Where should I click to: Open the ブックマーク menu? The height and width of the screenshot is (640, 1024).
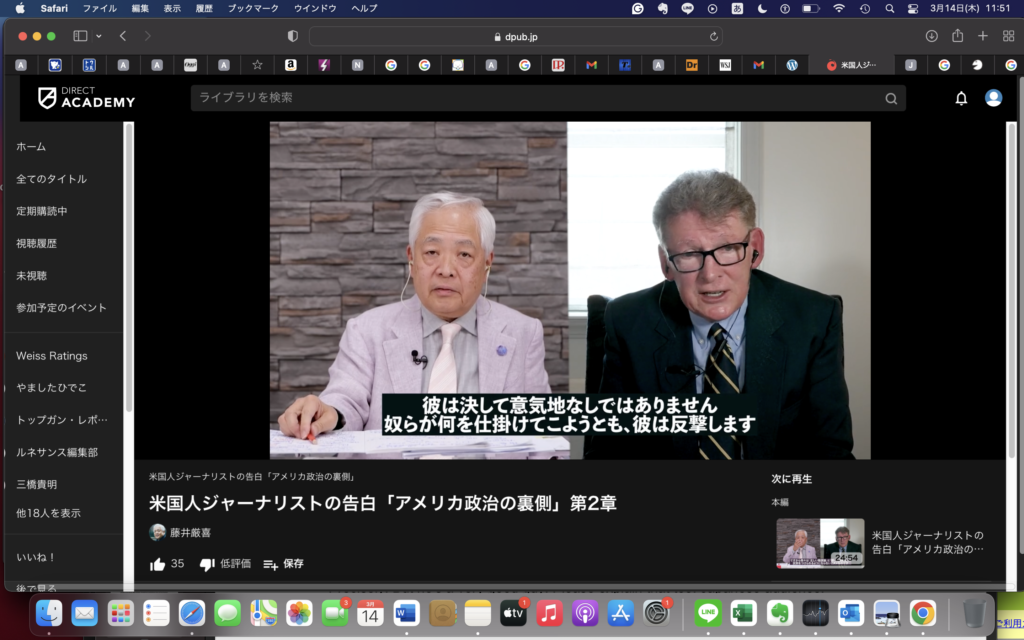tap(253, 8)
